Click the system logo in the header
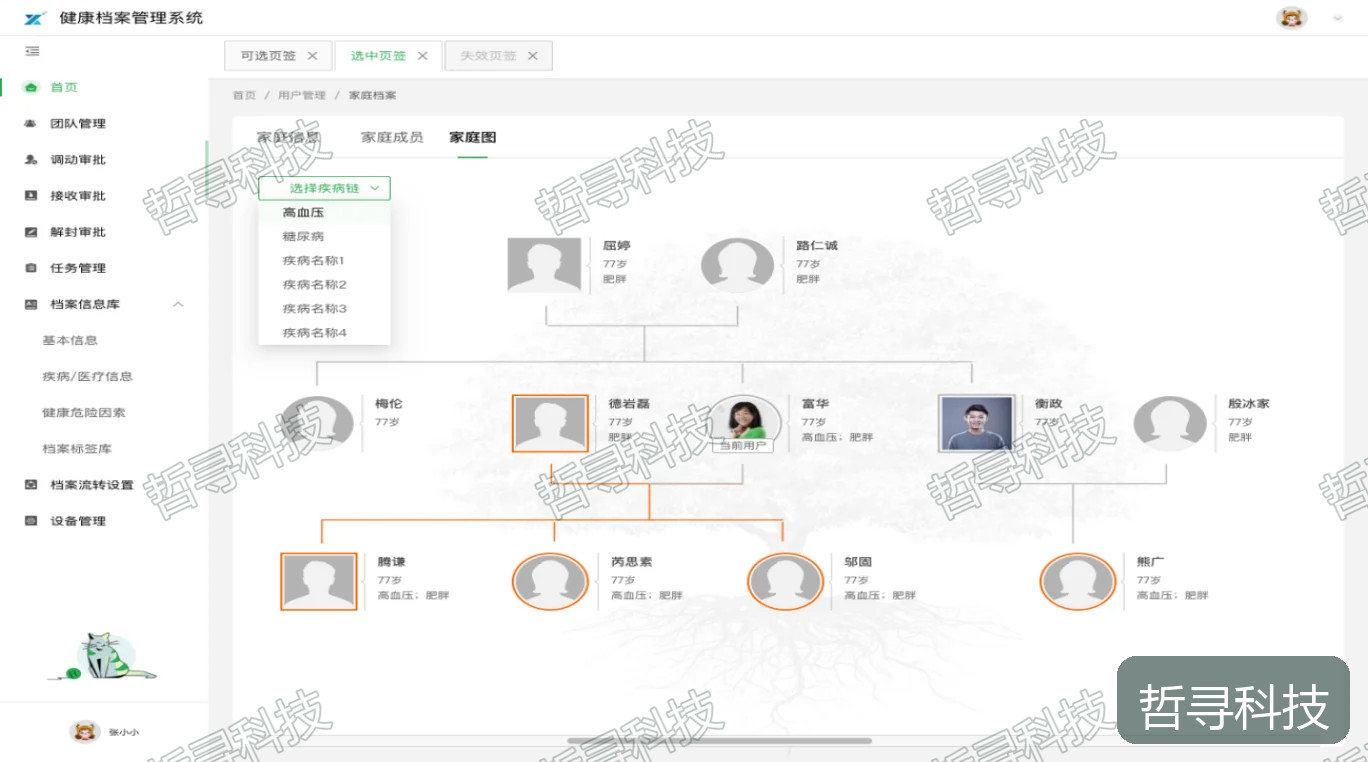Viewport: 1368px width, 762px height. [x=36, y=18]
